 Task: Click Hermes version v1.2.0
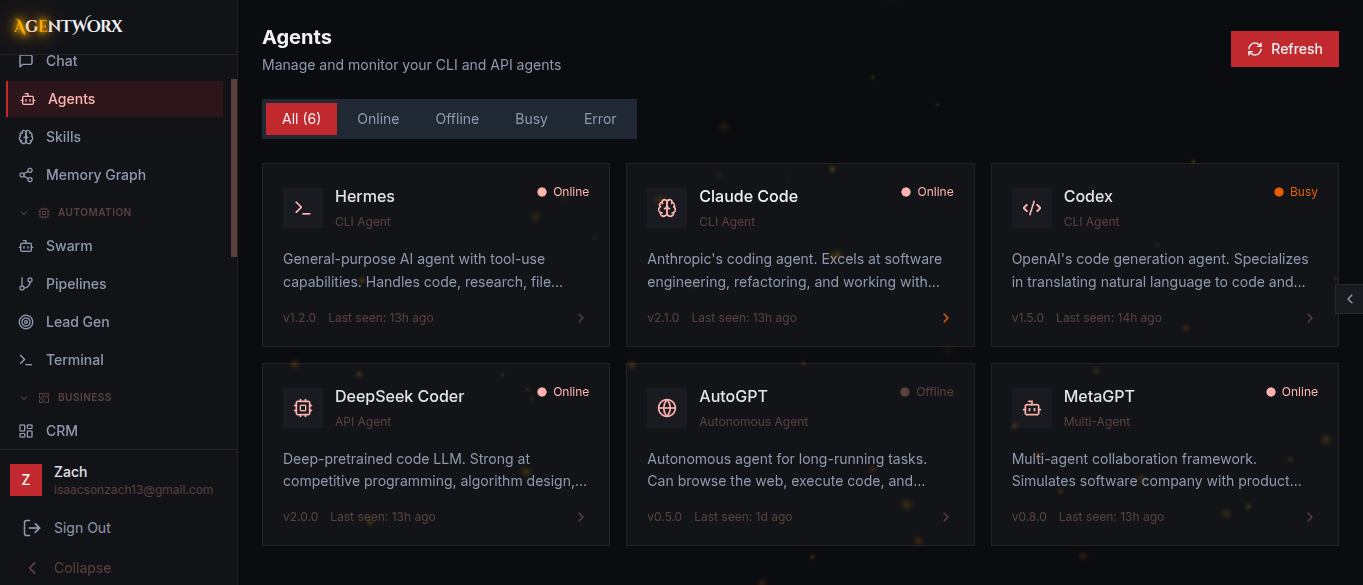pyautogui.click(x=299, y=318)
